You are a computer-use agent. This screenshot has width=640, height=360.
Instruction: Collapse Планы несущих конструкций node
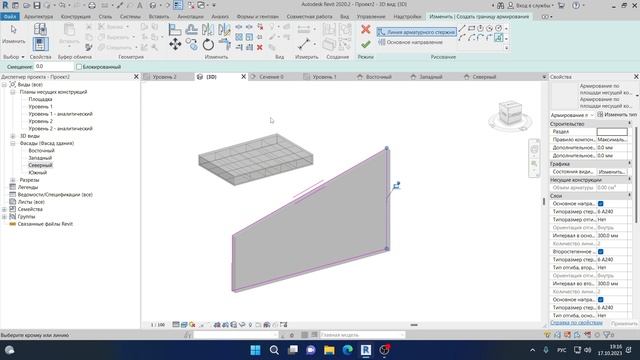[x=13, y=92]
